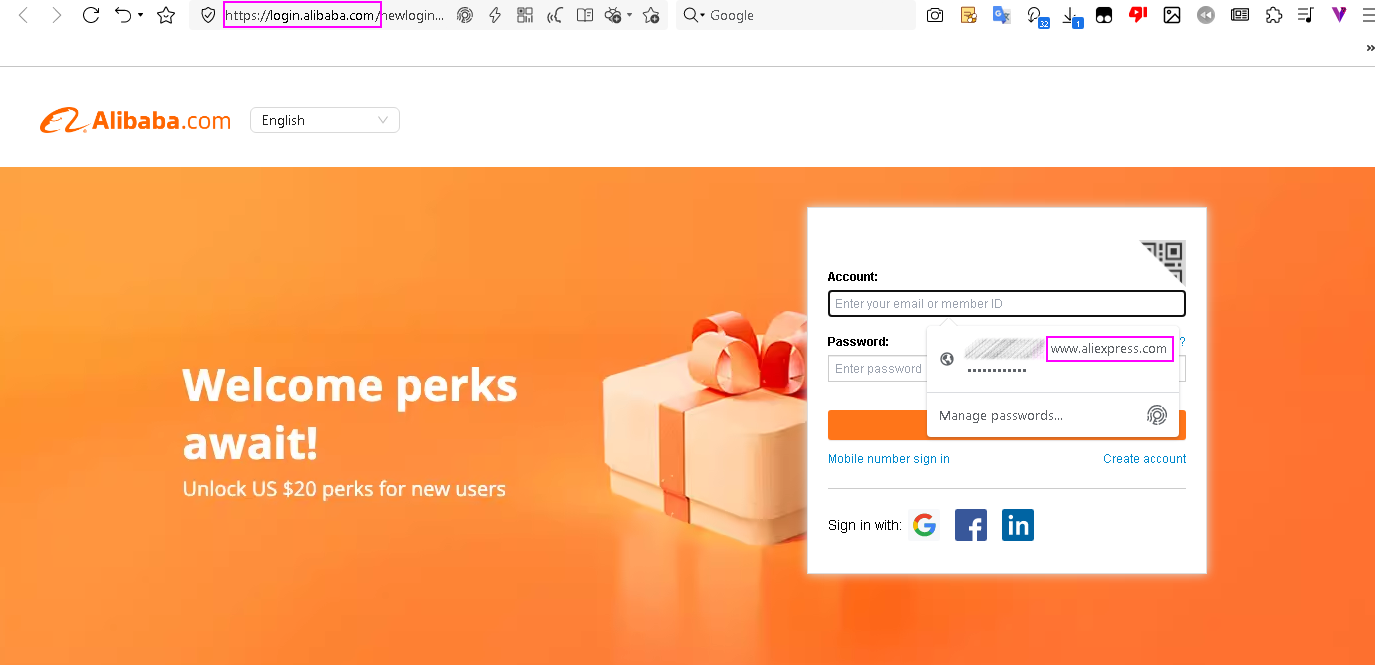Sign in with LinkedIn

[x=1018, y=525]
